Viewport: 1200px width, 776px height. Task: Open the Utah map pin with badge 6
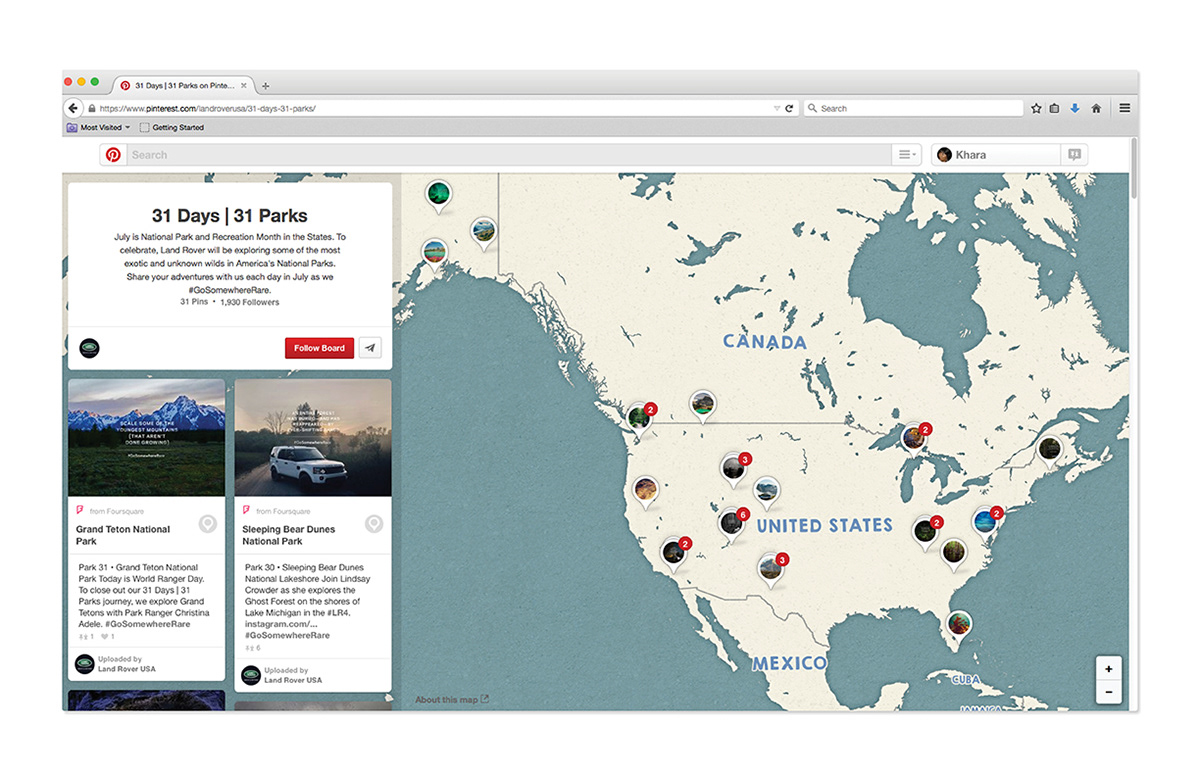click(731, 523)
